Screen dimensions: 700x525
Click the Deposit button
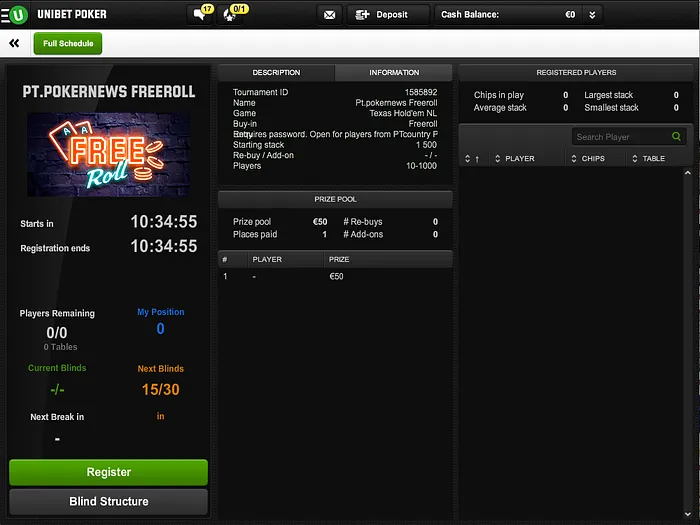click(388, 15)
